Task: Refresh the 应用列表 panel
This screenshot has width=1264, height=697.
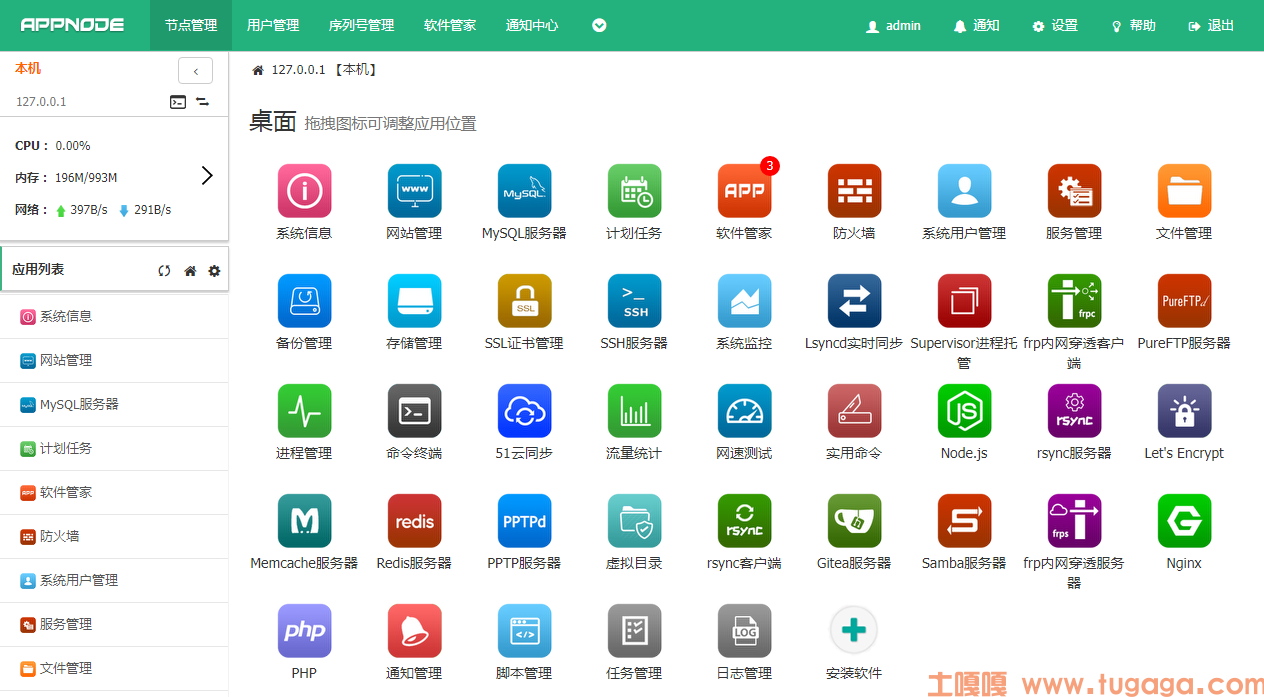Action: (x=164, y=271)
